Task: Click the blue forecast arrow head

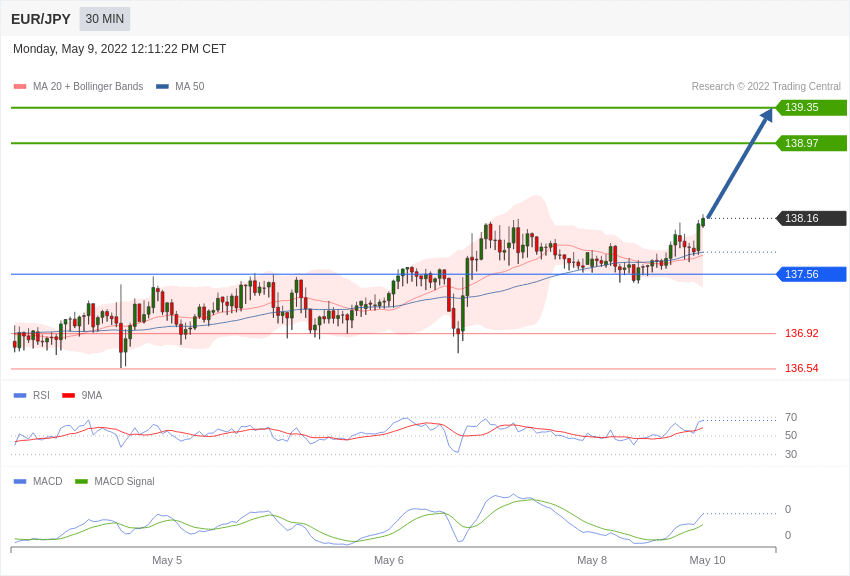Action: 766,116
